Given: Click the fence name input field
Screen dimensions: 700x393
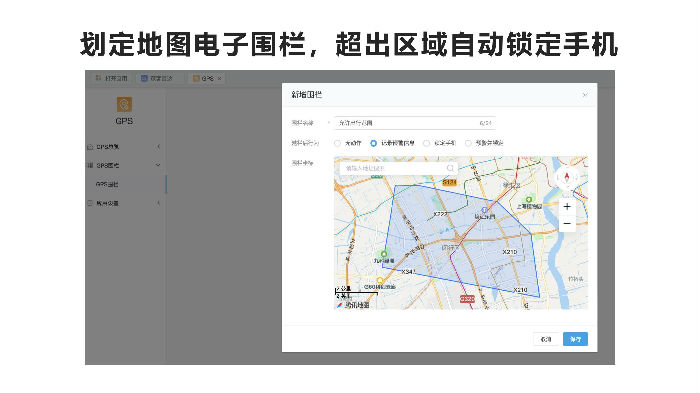Looking at the screenshot, I should tap(415, 123).
